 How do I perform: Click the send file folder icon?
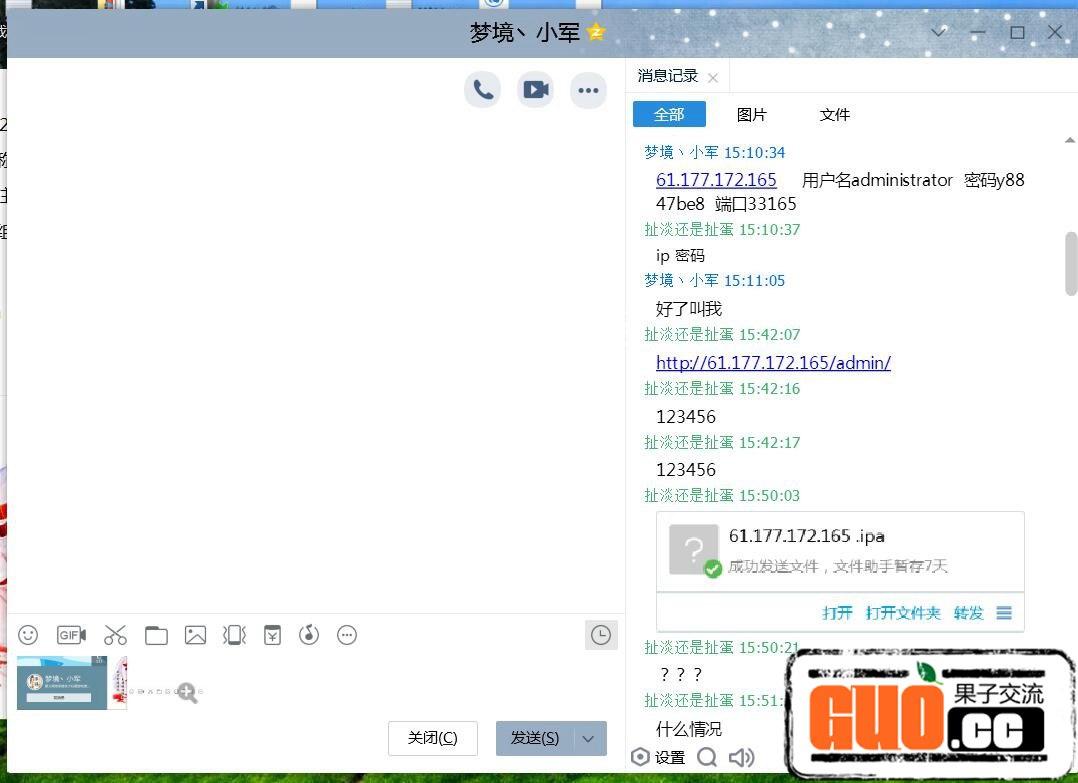tap(156, 635)
